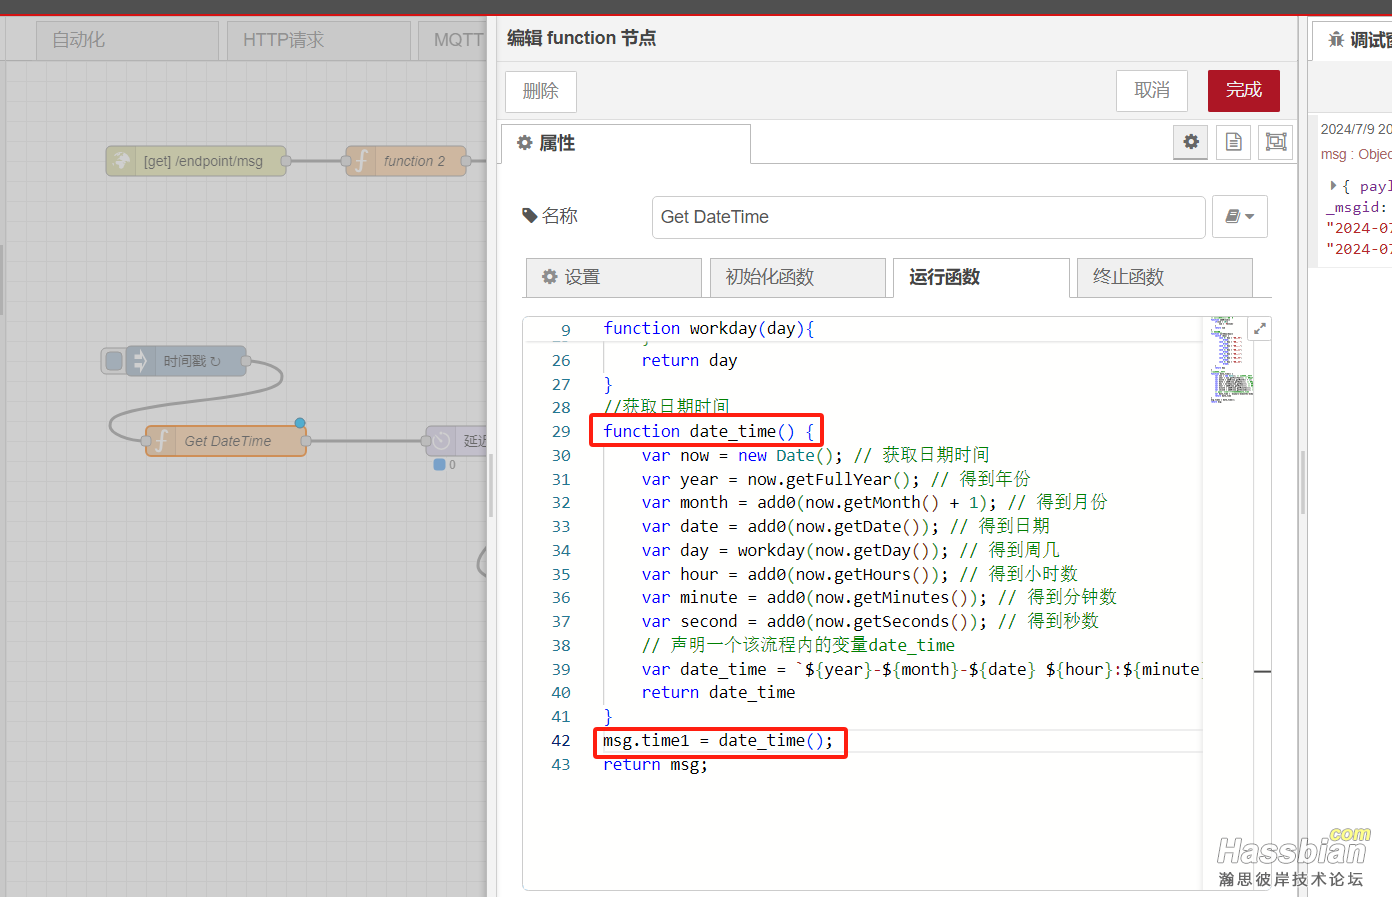The width and height of the screenshot is (1392, 897).
Task: Switch to the 终止函数 tab
Action: pyautogui.click(x=1165, y=277)
